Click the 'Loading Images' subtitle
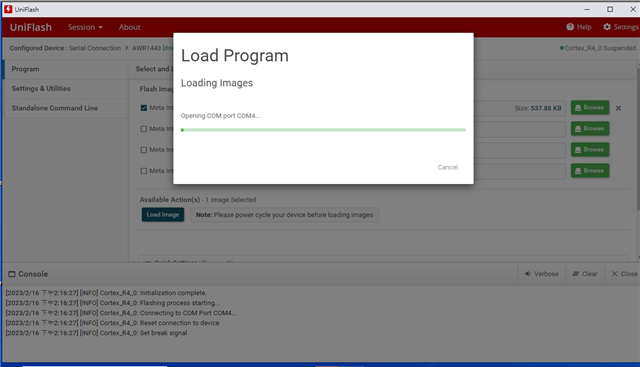Viewport: 640px width, 367px height. click(x=217, y=83)
